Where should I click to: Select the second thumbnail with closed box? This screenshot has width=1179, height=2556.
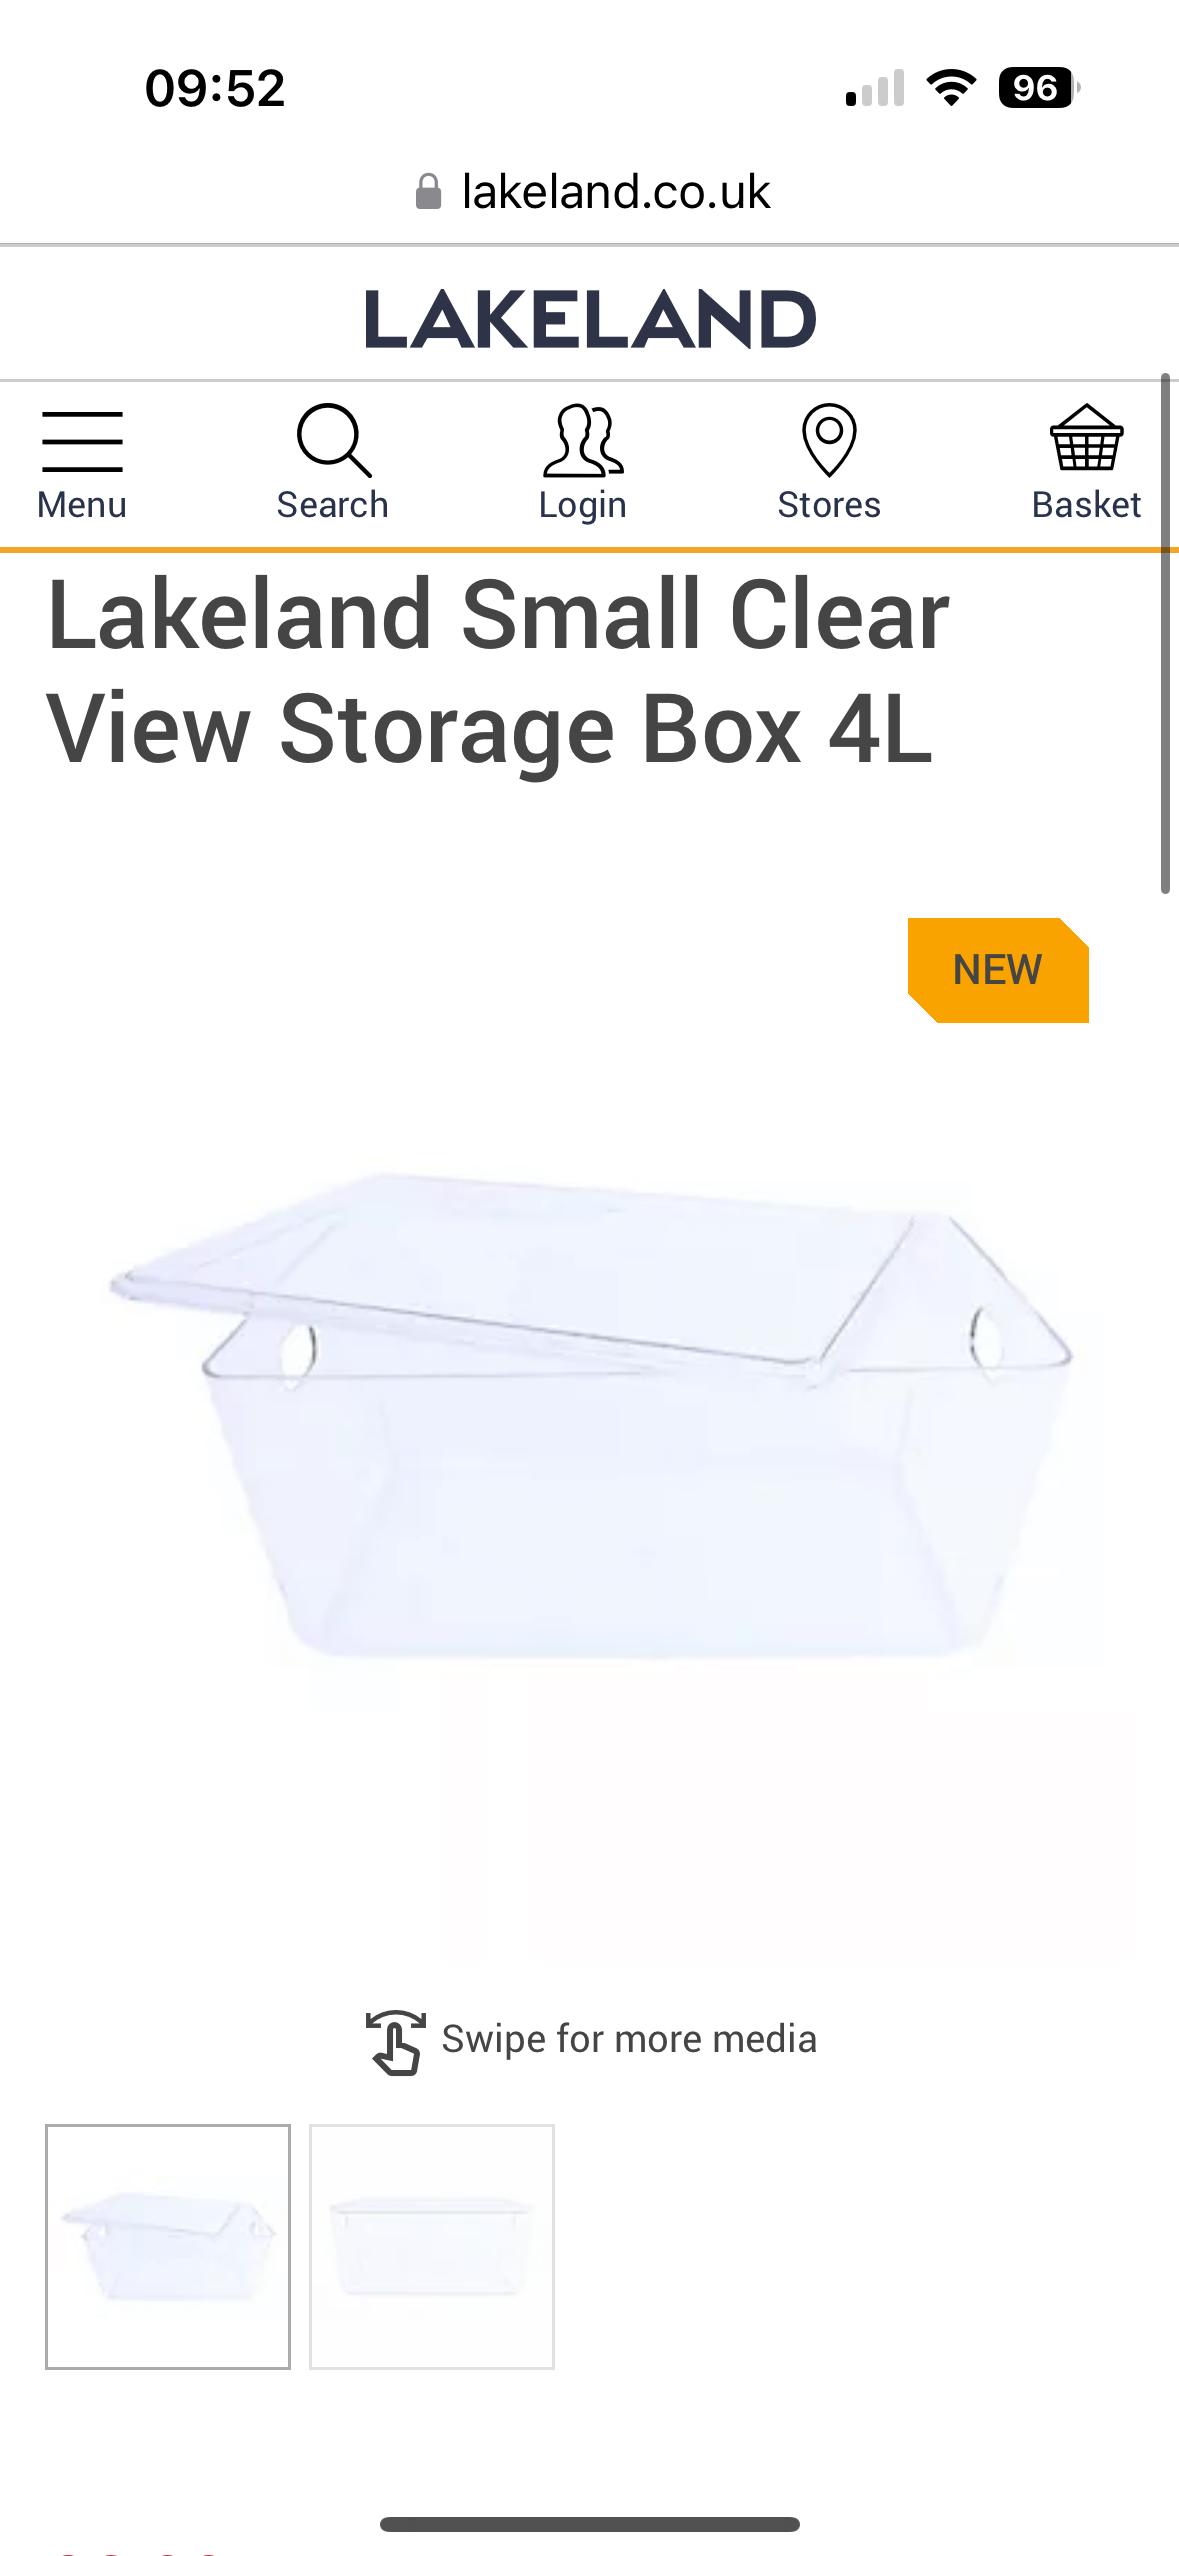(432, 2246)
